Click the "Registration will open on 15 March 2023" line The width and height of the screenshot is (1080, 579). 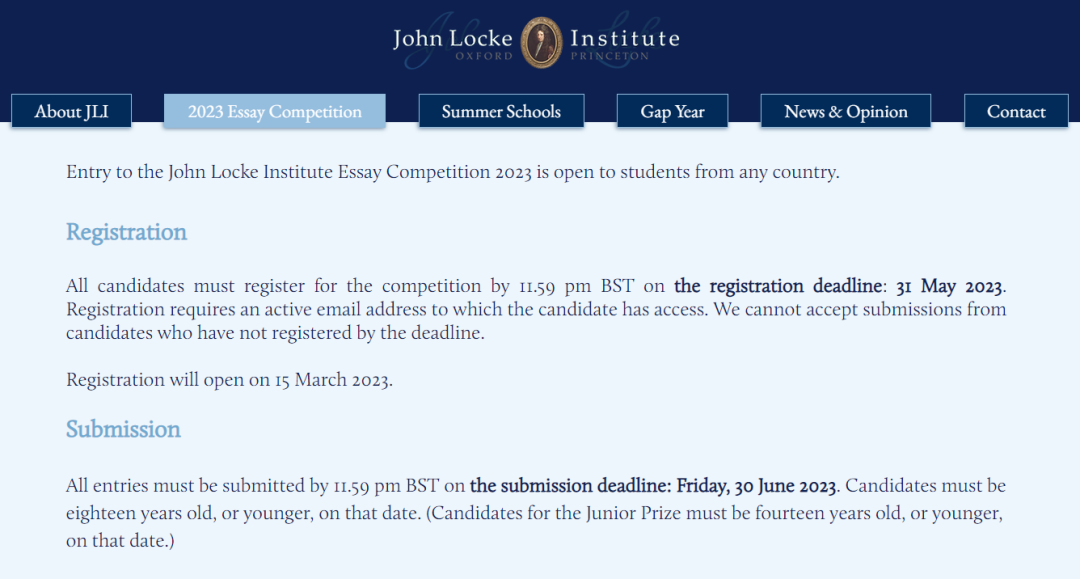pyautogui.click(x=229, y=380)
